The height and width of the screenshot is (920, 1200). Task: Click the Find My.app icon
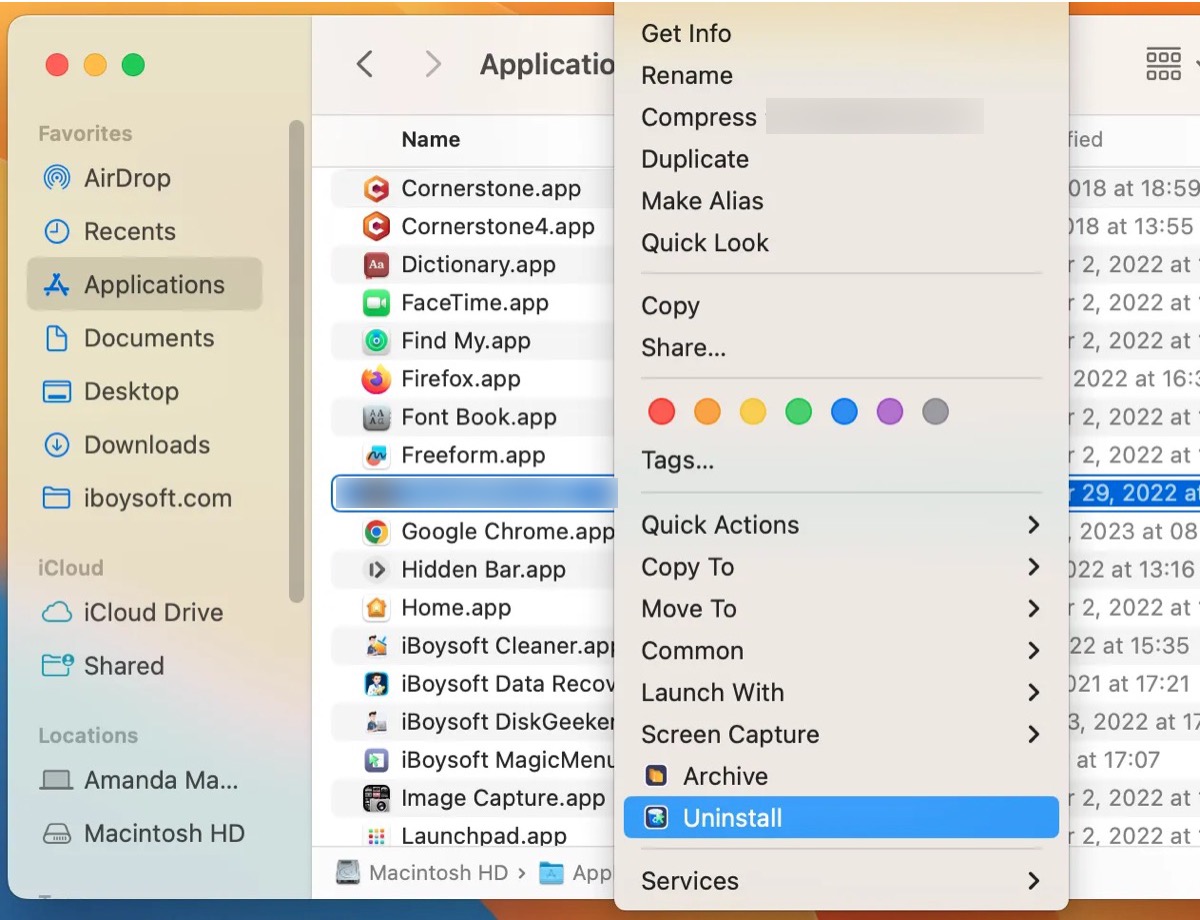376,342
